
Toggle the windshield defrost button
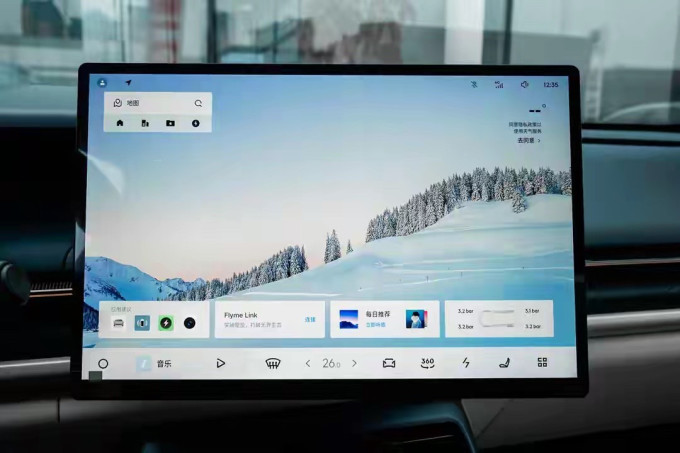pyautogui.click(x=273, y=363)
